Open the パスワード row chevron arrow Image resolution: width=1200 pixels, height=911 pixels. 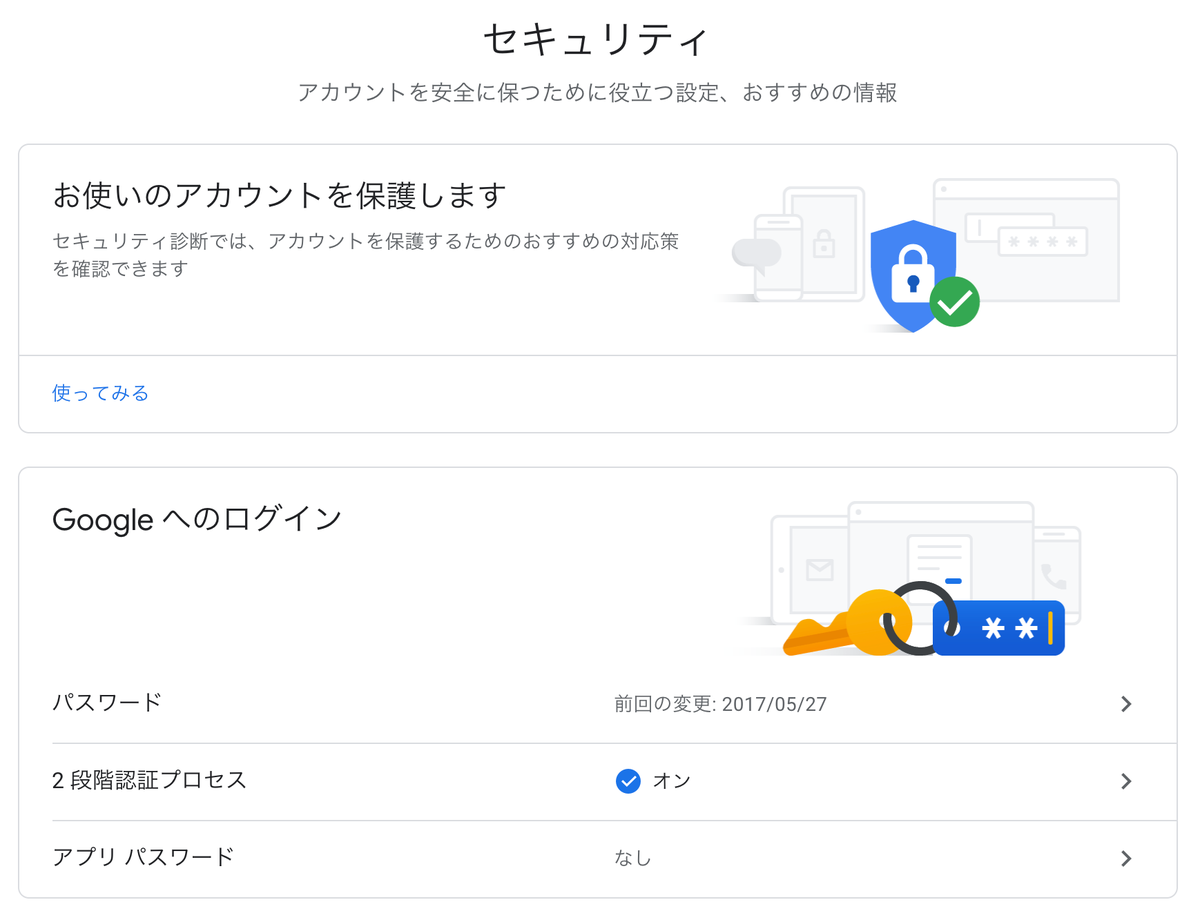pos(1126,704)
